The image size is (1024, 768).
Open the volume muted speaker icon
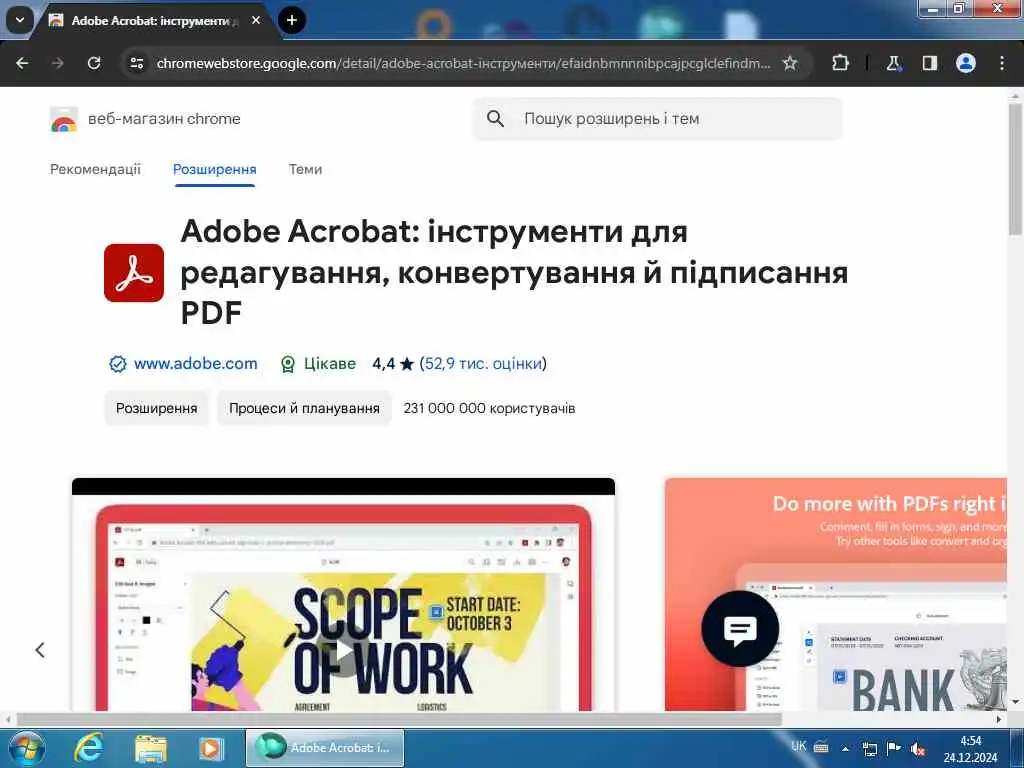pyautogui.click(x=918, y=748)
